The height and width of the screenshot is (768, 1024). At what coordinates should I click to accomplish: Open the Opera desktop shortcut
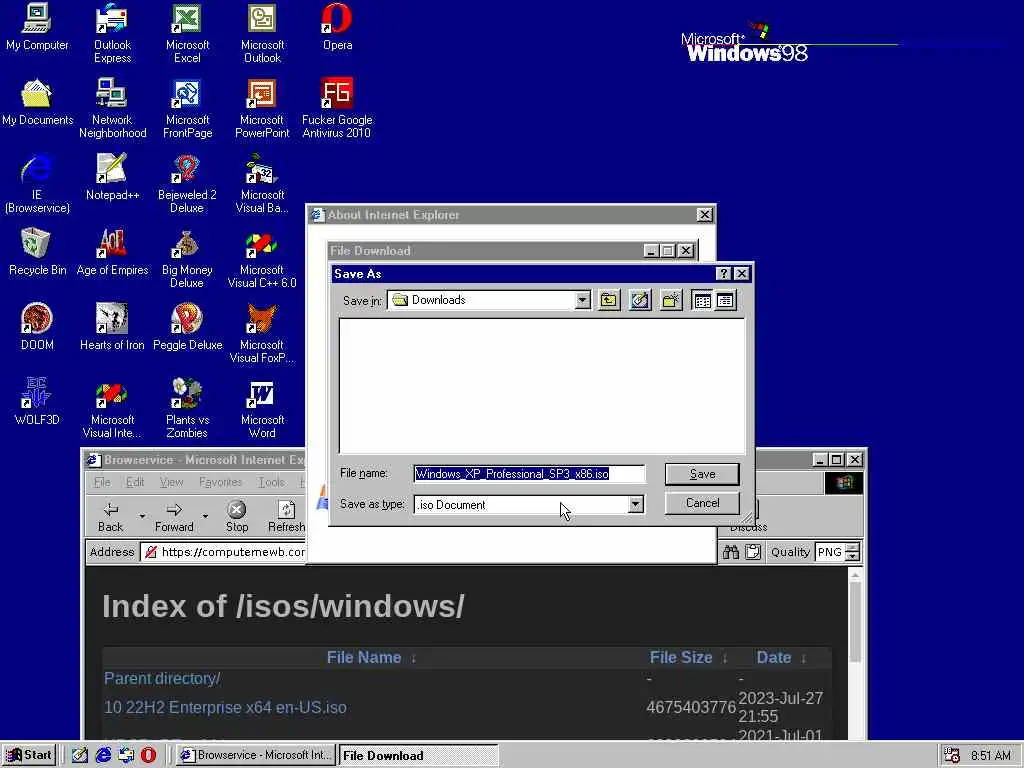tap(338, 27)
